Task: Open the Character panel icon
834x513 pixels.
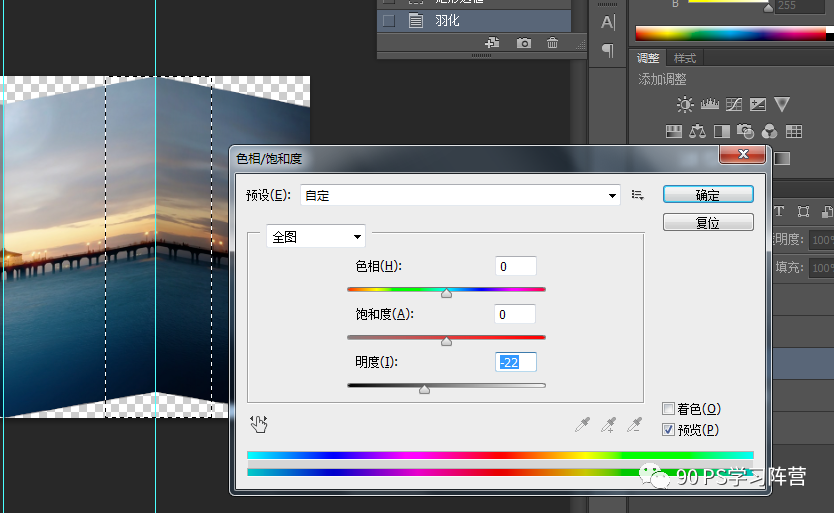Action: [x=608, y=22]
